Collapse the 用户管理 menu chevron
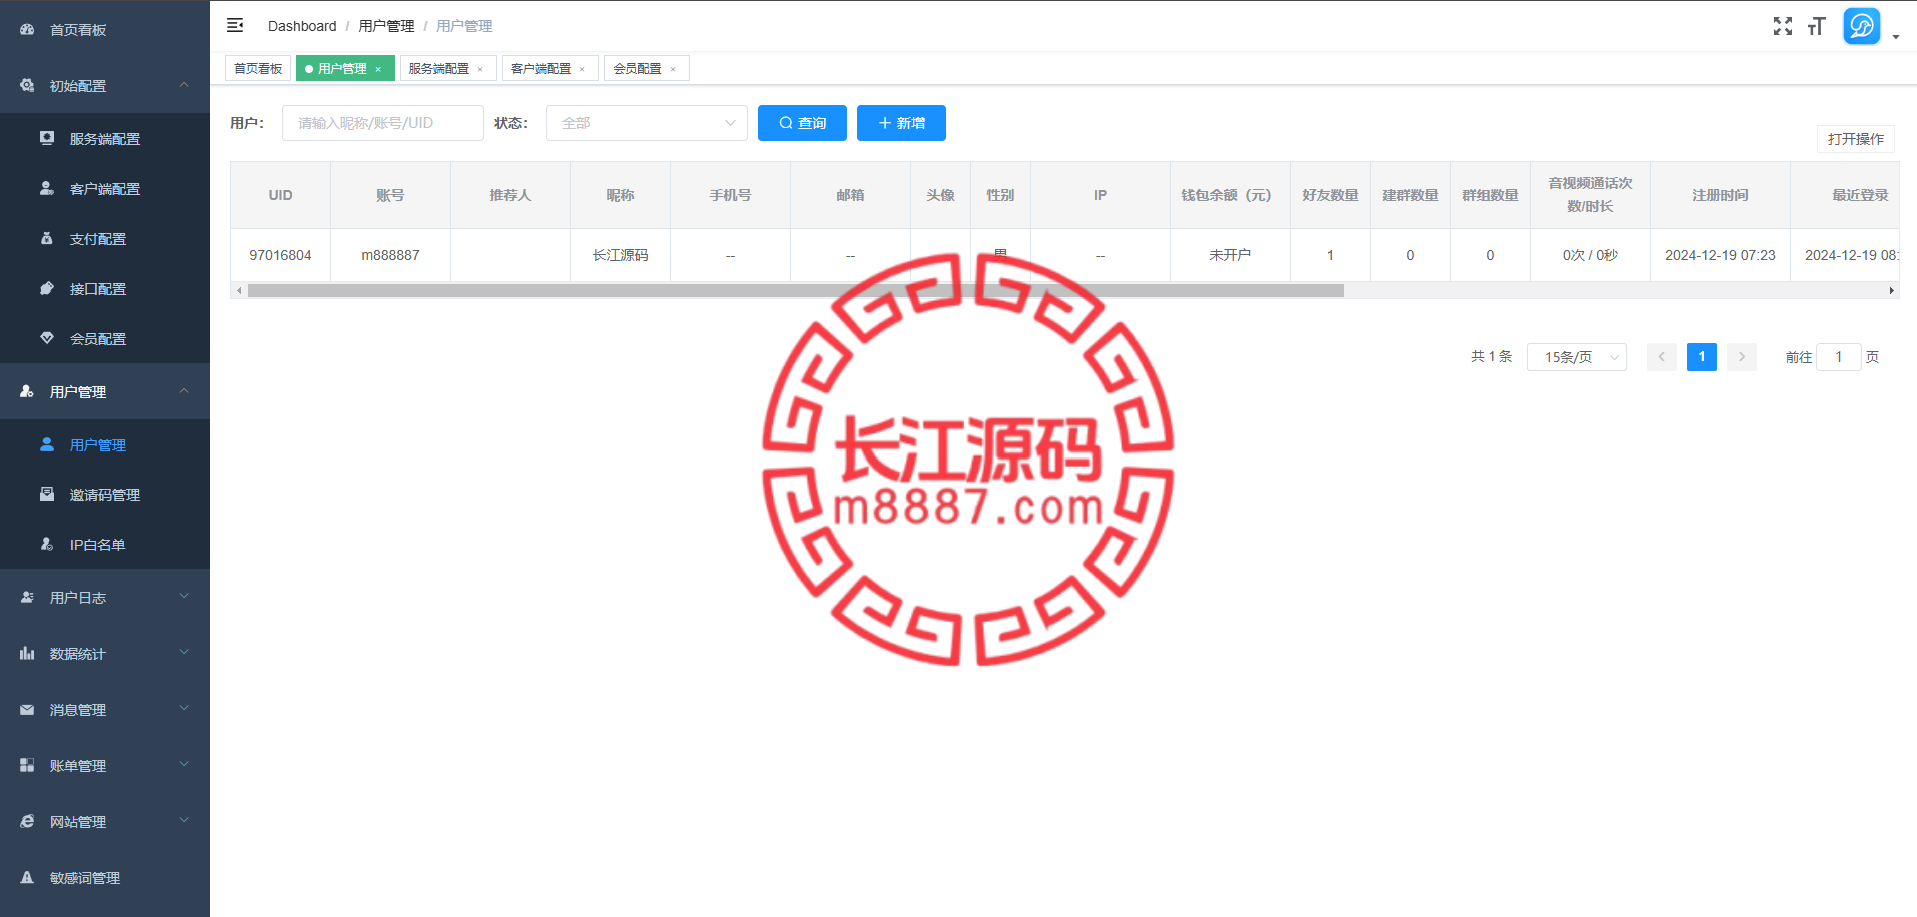The height and width of the screenshot is (917, 1917). [x=184, y=391]
